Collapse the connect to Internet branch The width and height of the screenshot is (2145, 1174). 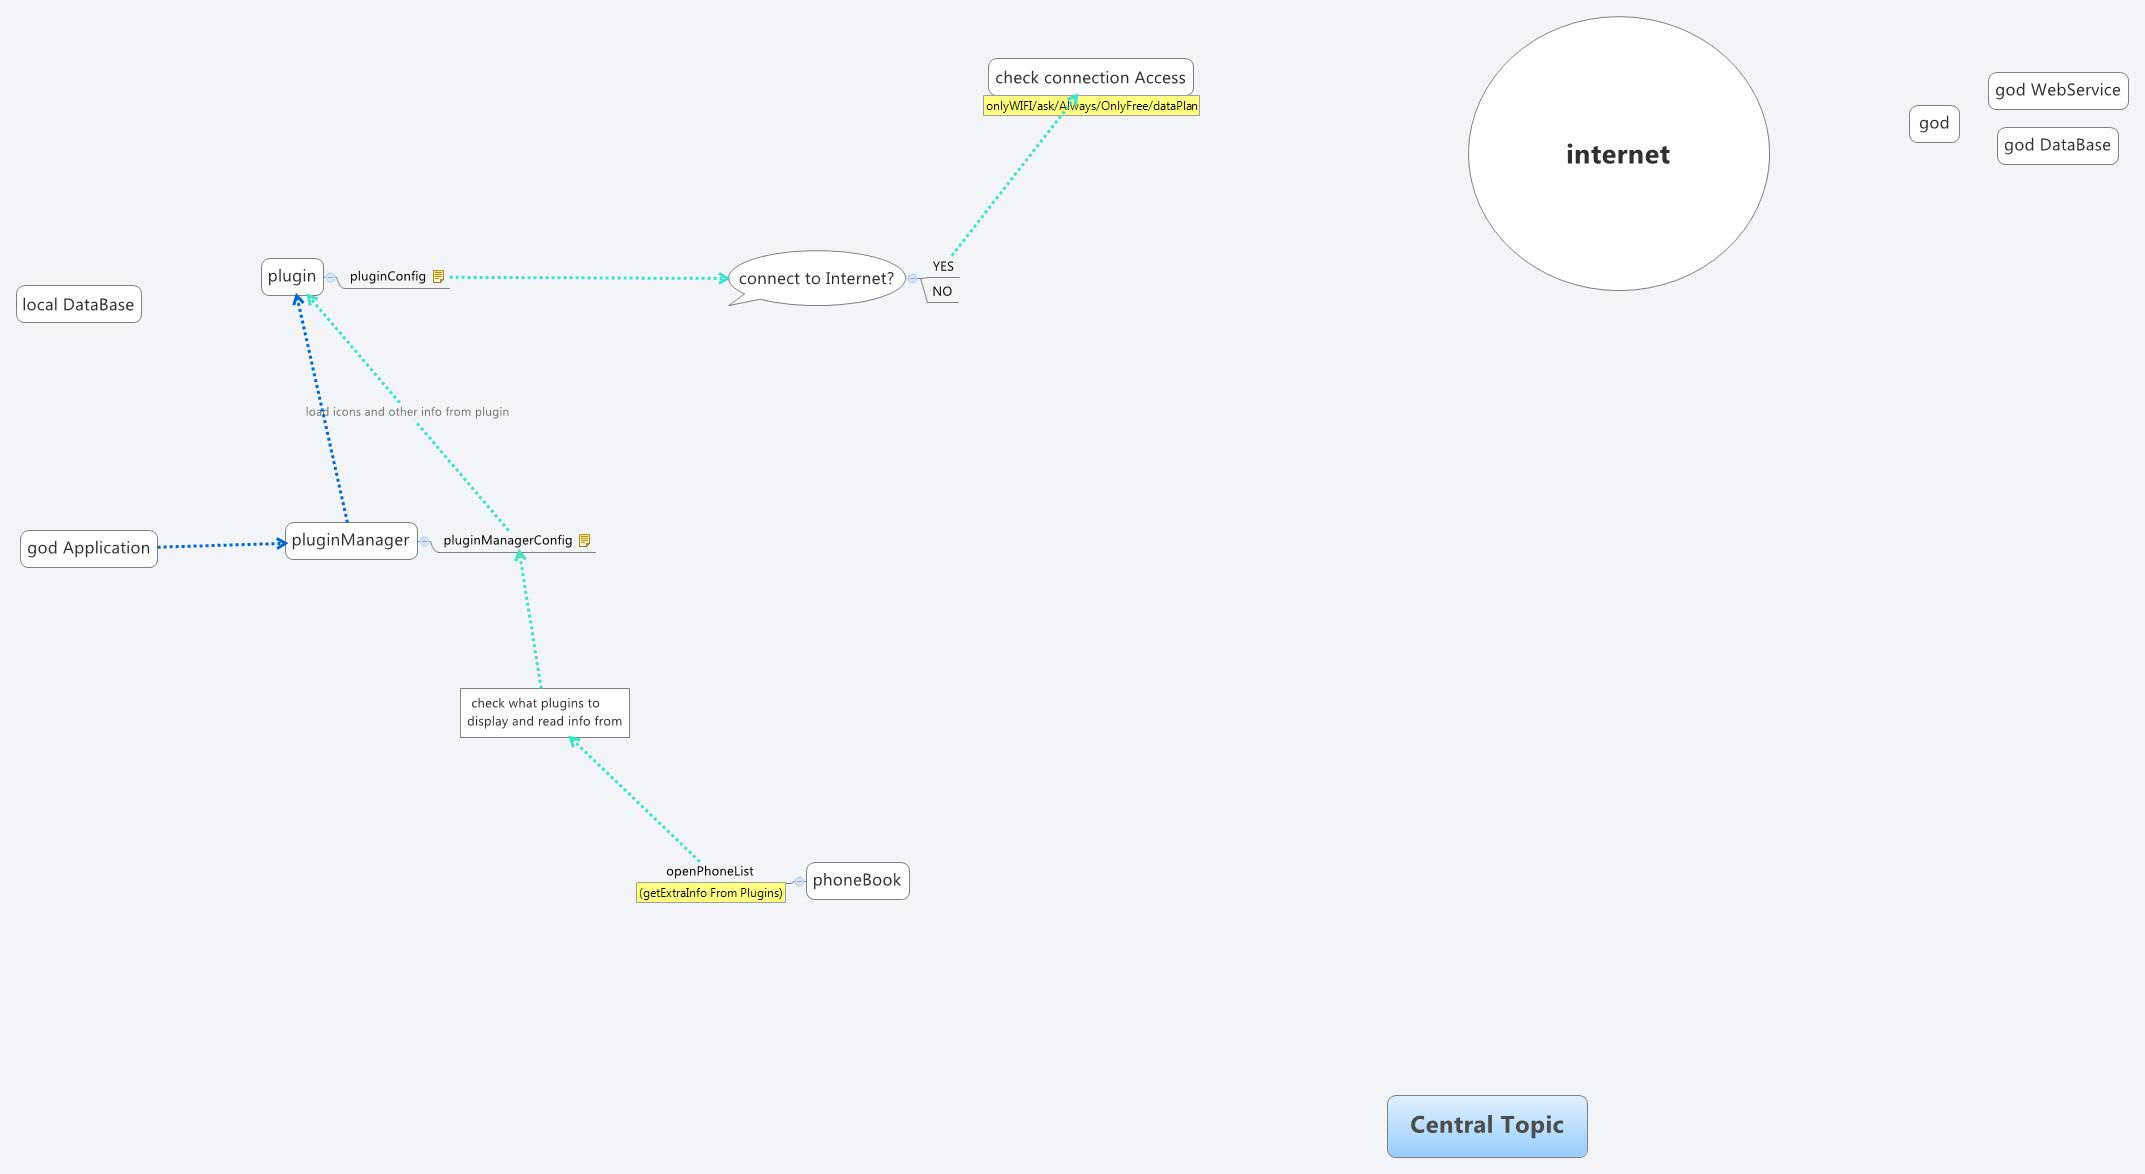pos(912,279)
